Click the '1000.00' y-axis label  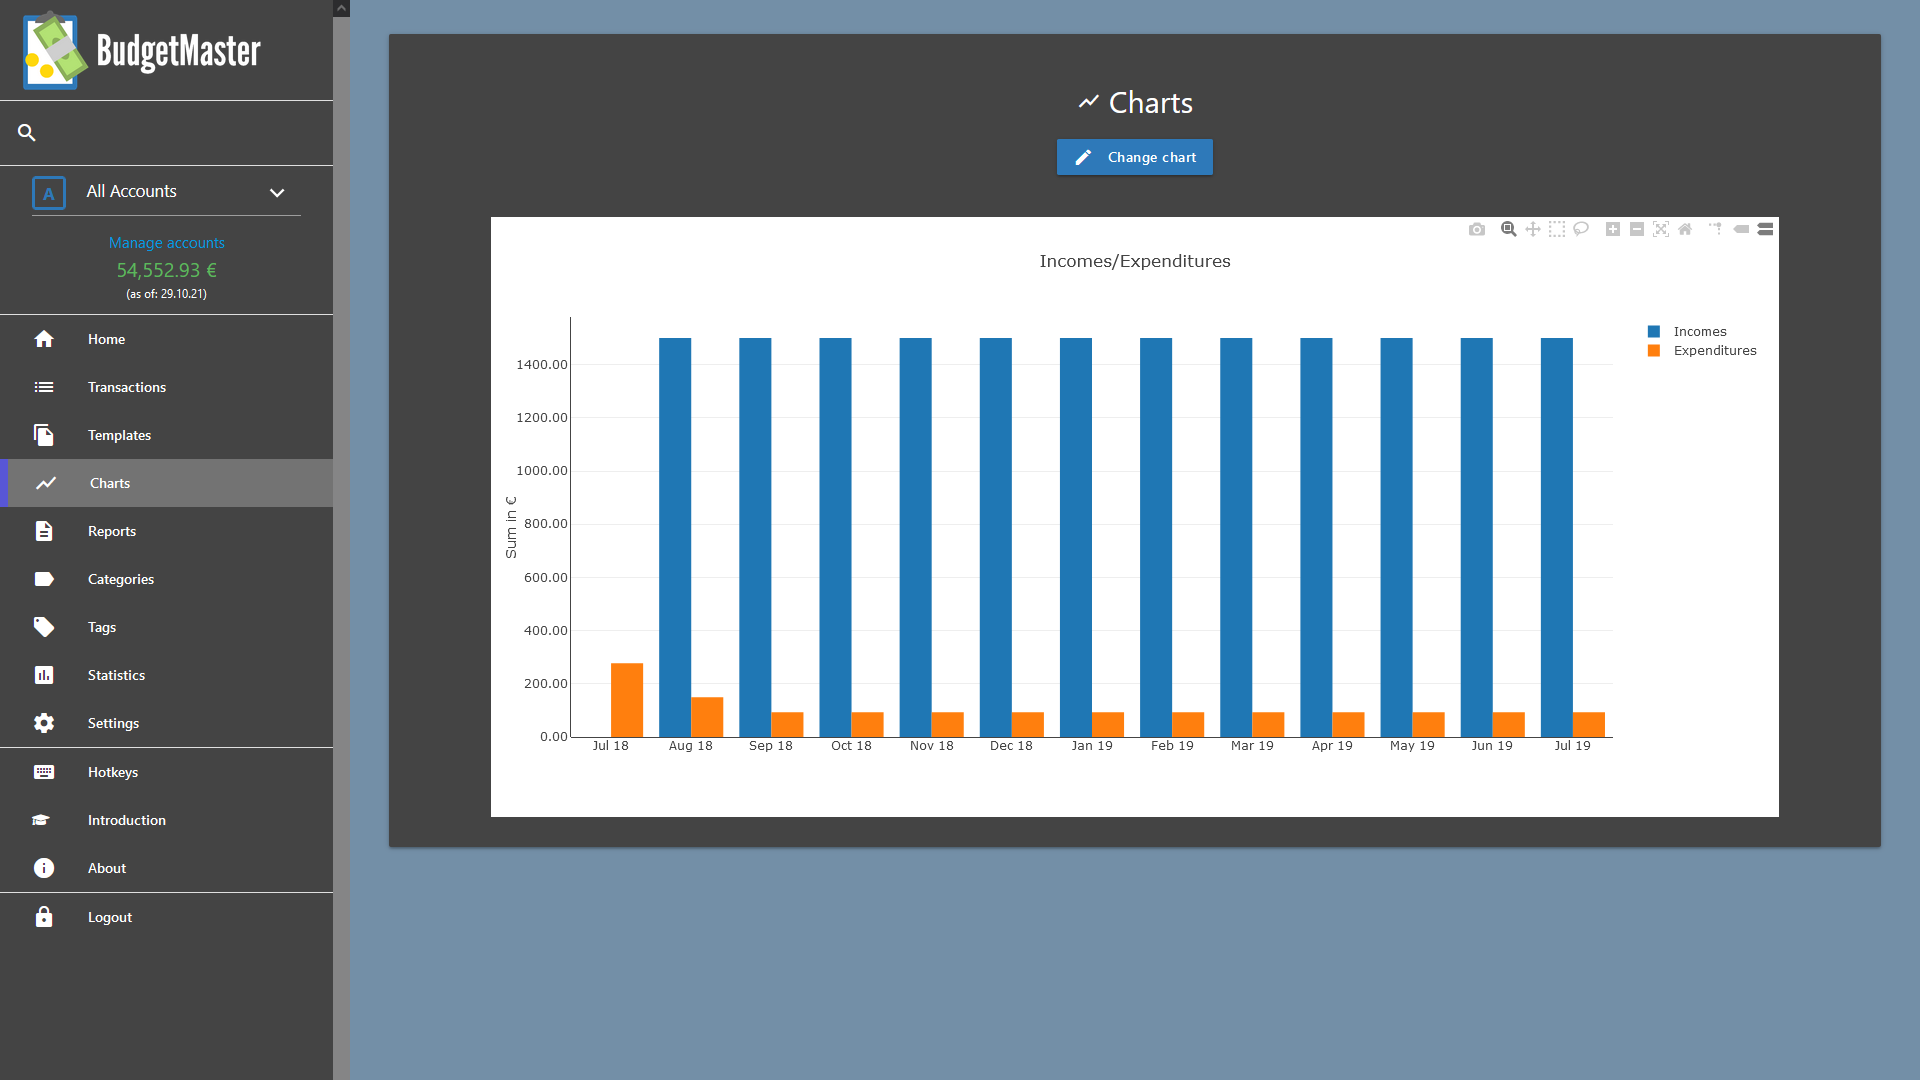pyautogui.click(x=542, y=470)
